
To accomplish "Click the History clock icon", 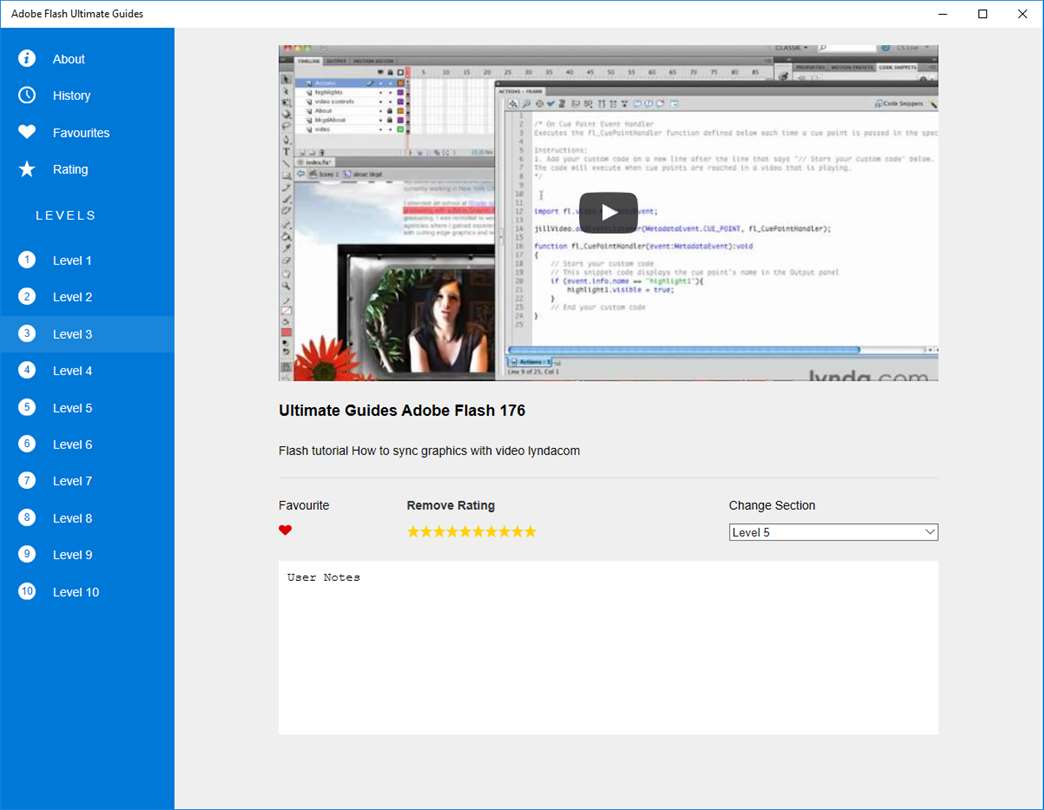I will pos(27,95).
